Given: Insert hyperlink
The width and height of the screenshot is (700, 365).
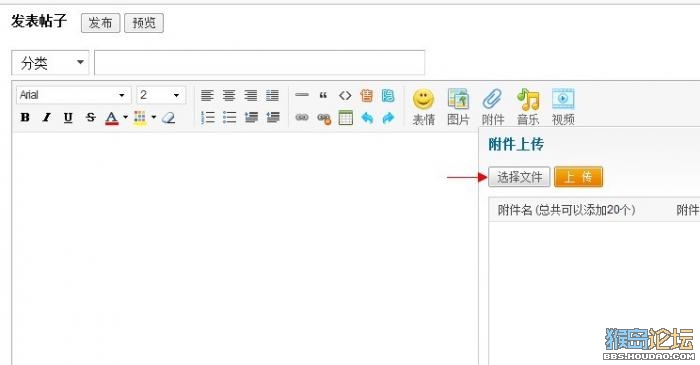Looking at the screenshot, I should (302, 118).
